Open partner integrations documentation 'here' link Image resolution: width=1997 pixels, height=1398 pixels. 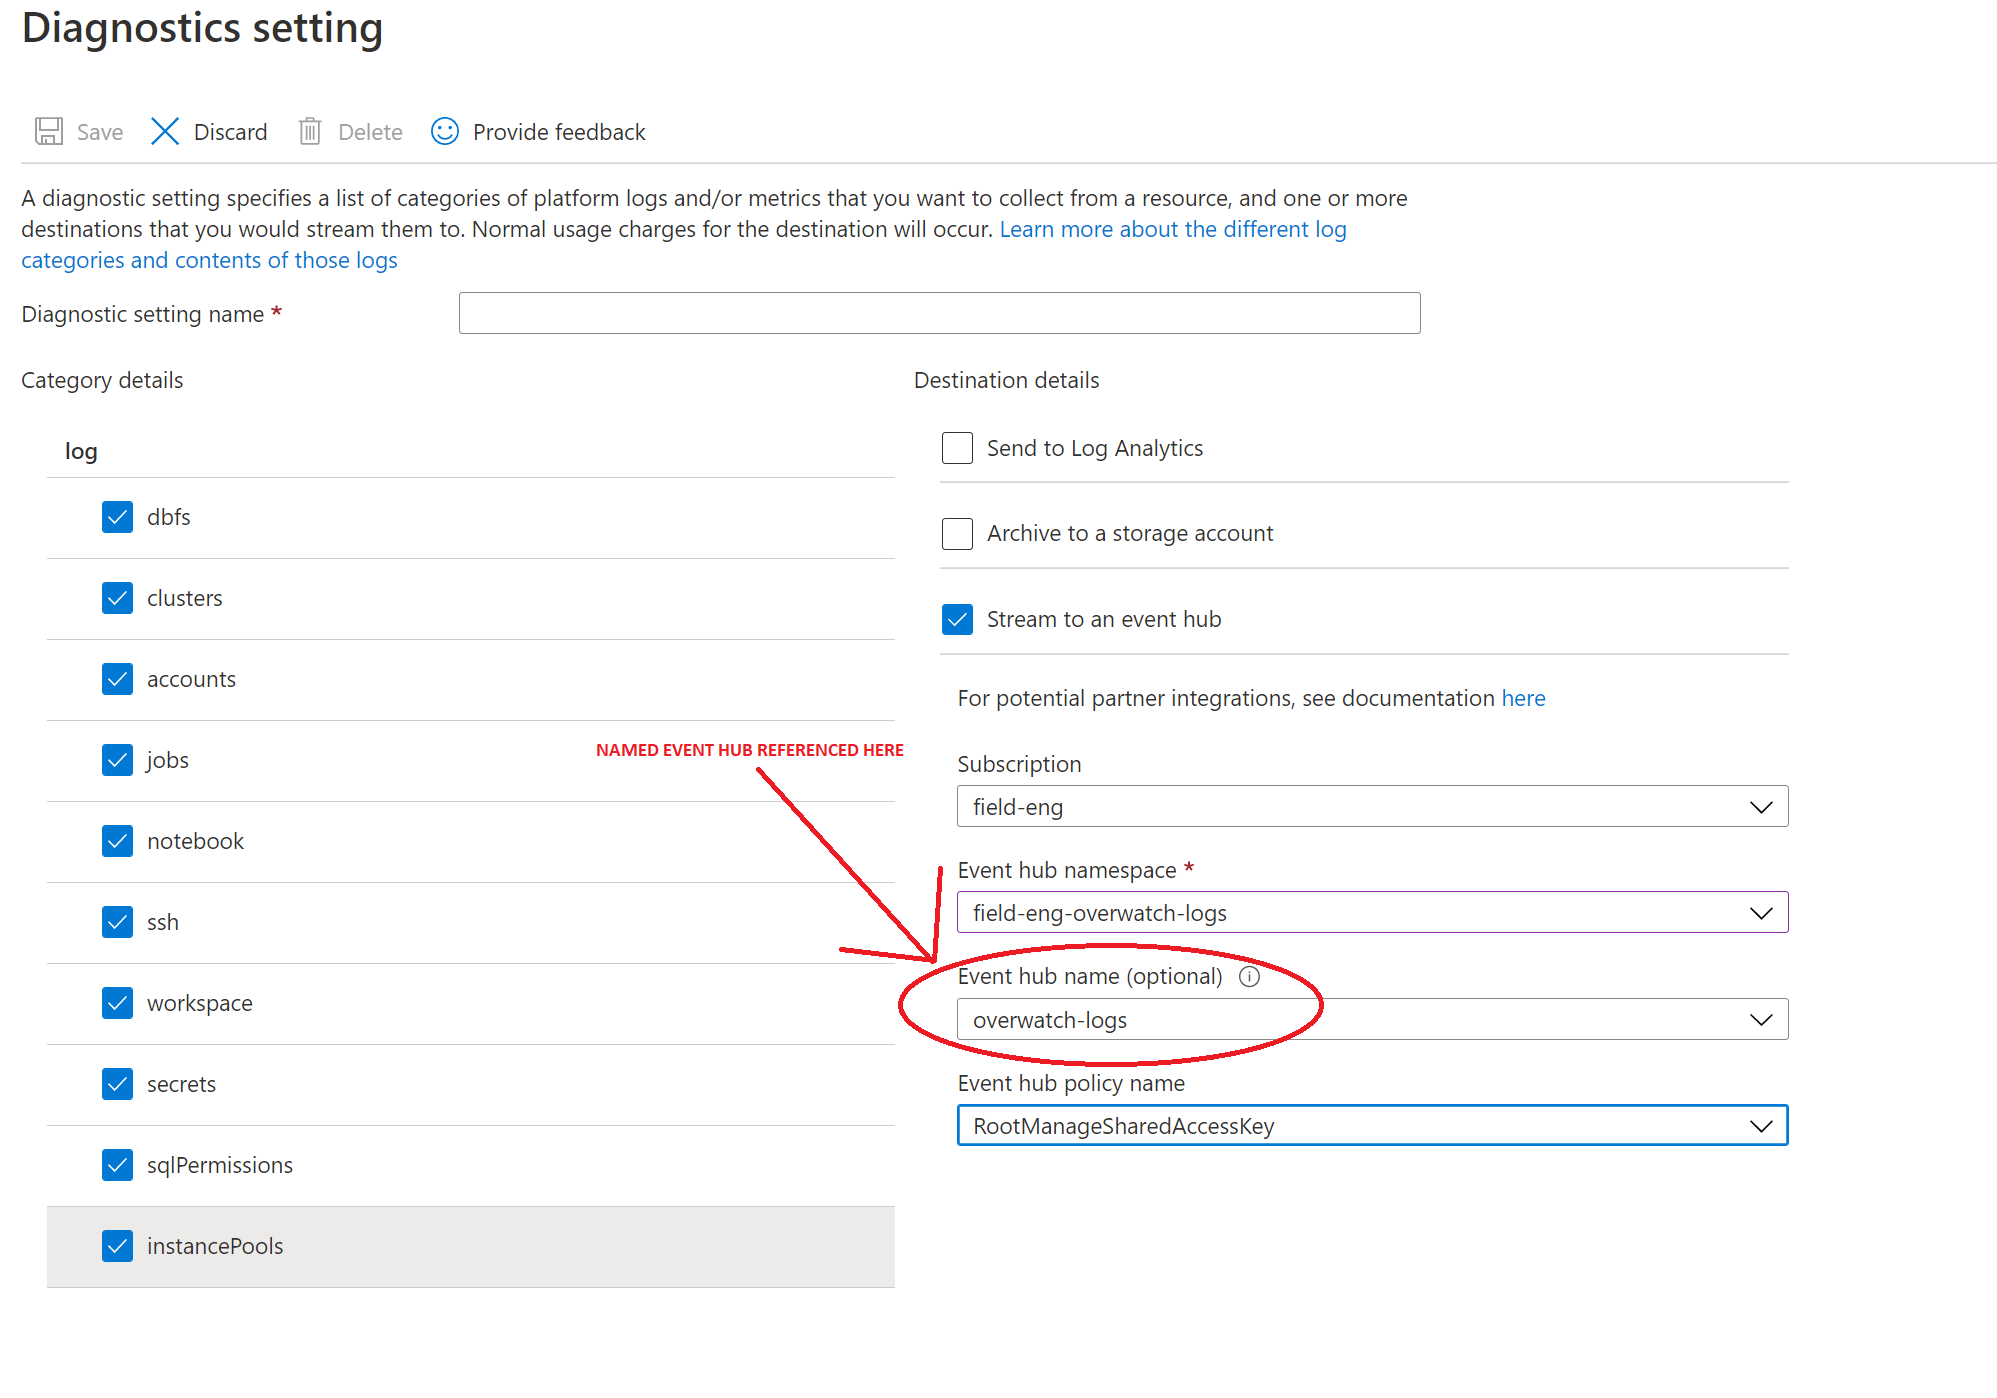(1523, 698)
